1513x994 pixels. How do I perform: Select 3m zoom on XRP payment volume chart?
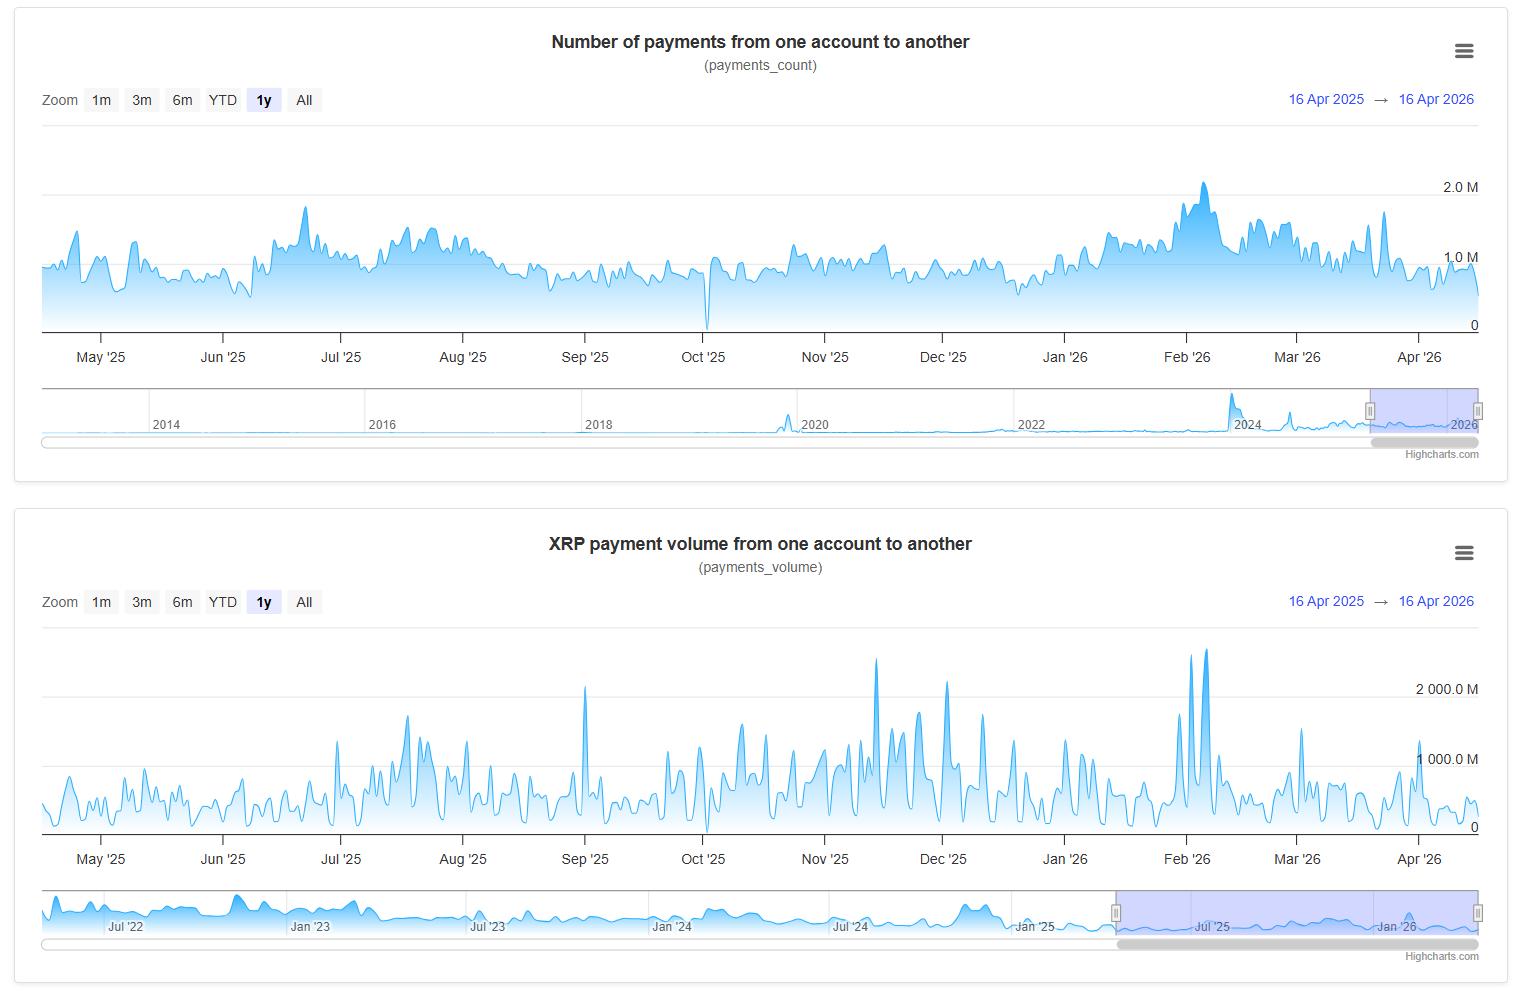click(142, 602)
